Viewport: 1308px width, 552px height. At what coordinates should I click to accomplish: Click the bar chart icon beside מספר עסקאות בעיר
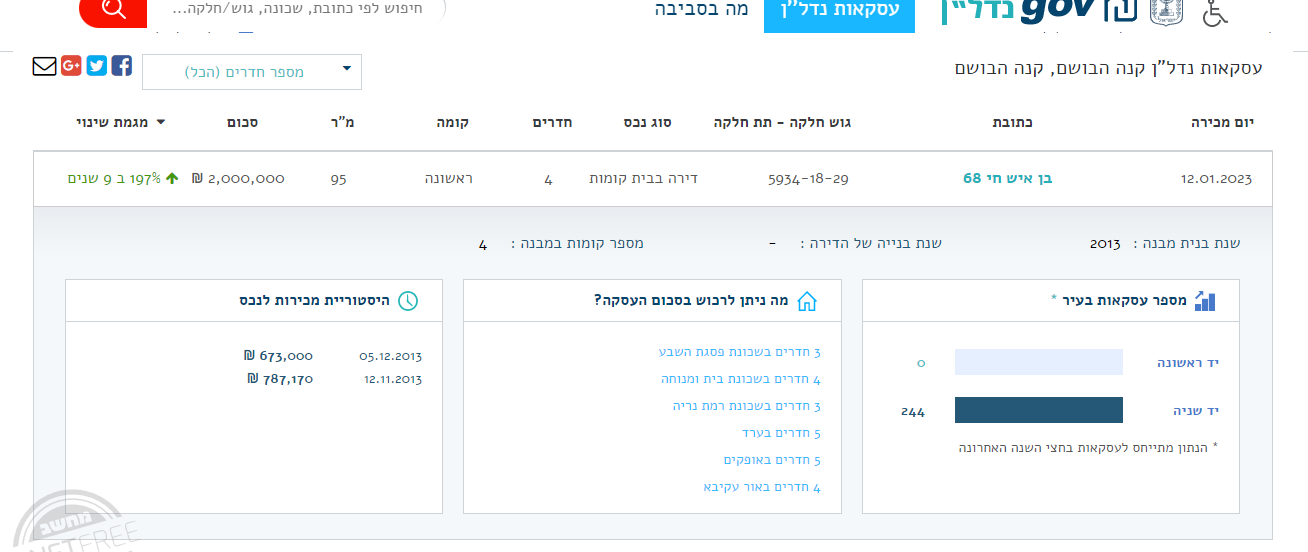(1205, 301)
